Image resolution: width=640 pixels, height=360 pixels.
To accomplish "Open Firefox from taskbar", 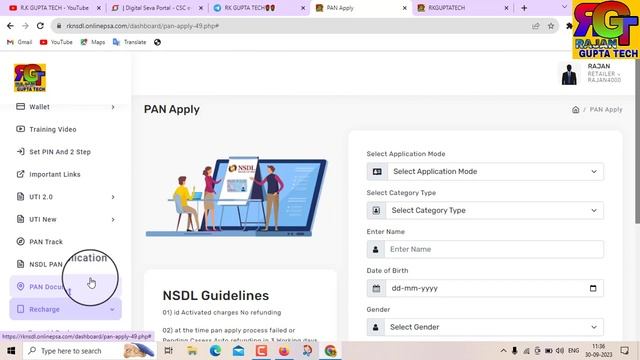I will [284, 351].
